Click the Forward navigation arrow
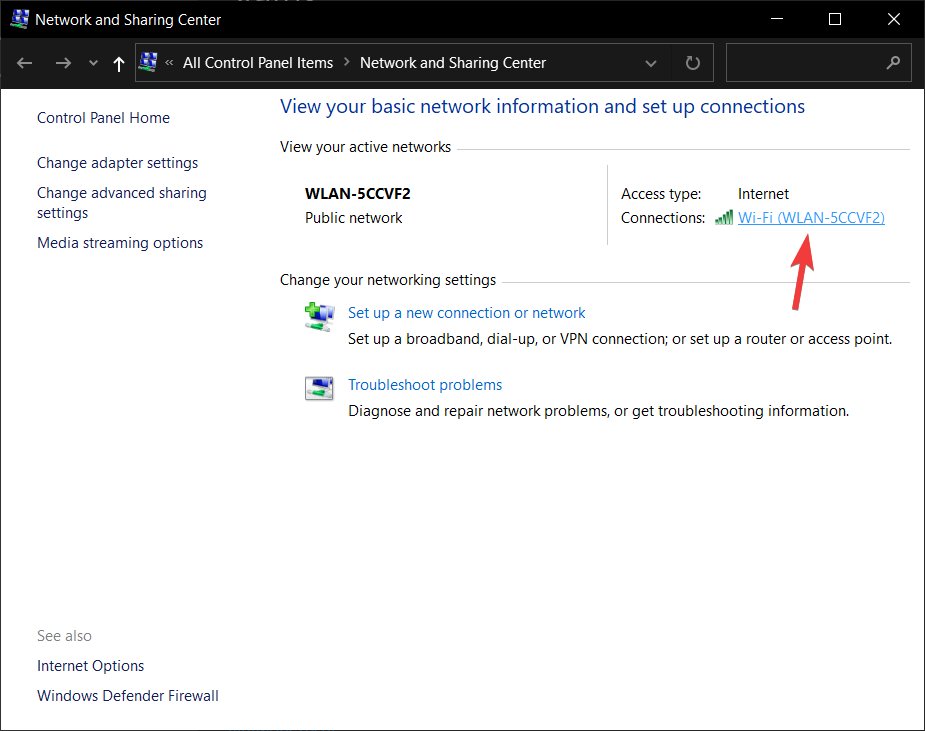Image resolution: width=925 pixels, height=731 pixels. [63, 63]
